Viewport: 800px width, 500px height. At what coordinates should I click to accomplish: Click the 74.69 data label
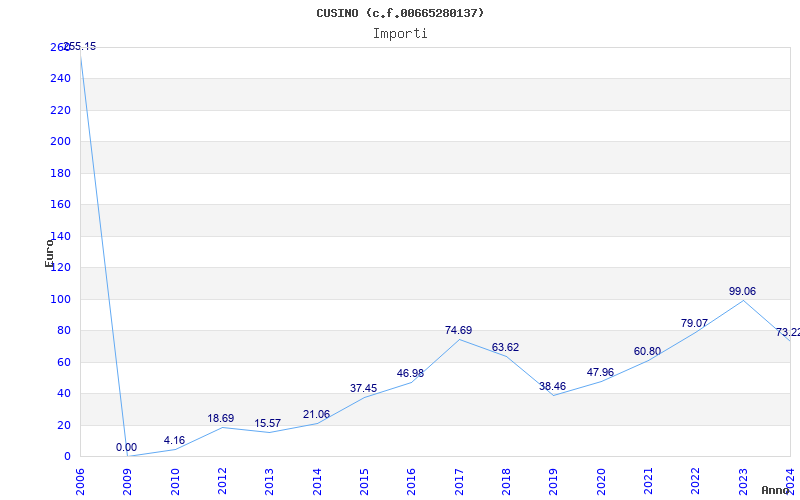pyautogui.click(x=458, y=330)
